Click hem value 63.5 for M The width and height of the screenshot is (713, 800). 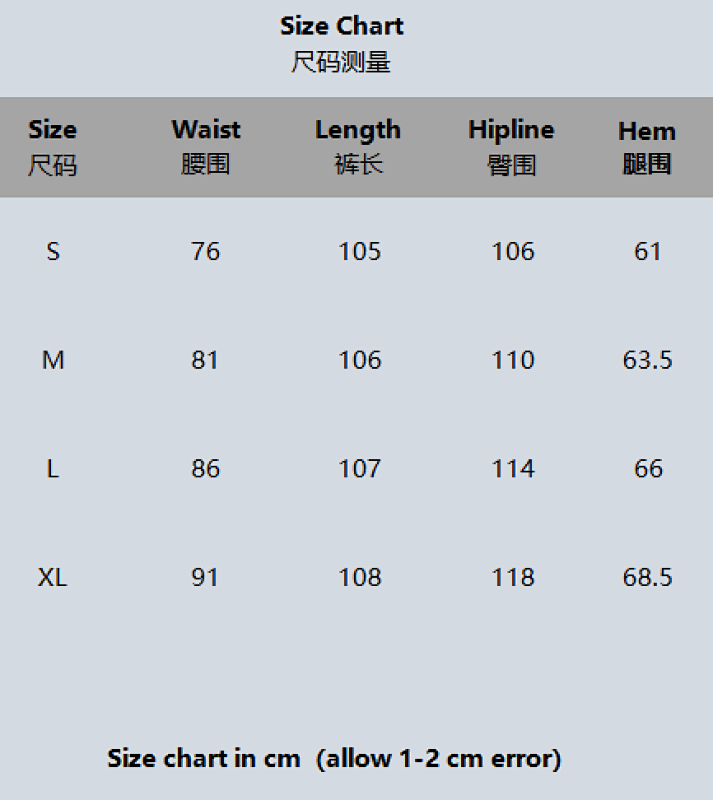click(648, 360)
